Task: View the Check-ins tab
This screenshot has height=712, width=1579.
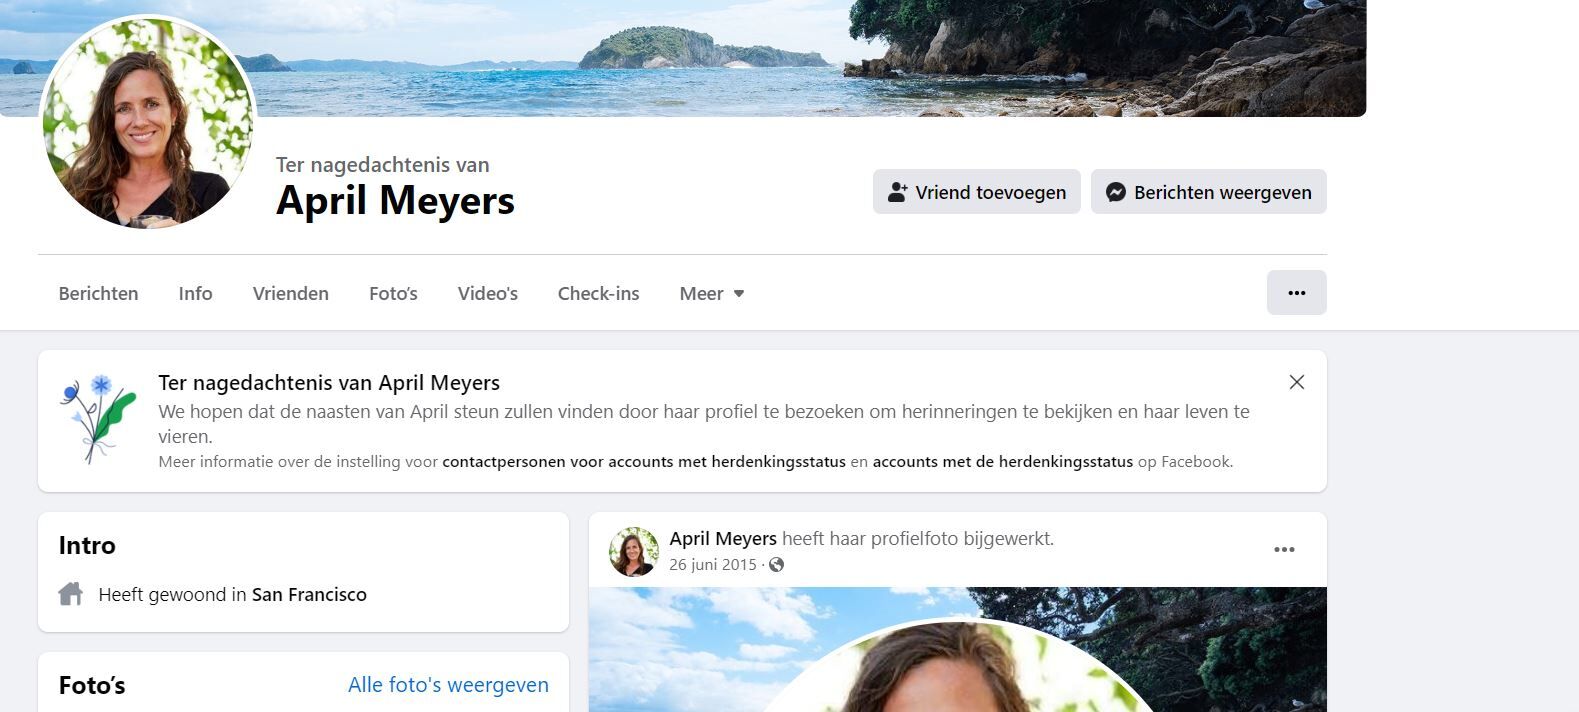Action: coord(598,294)
